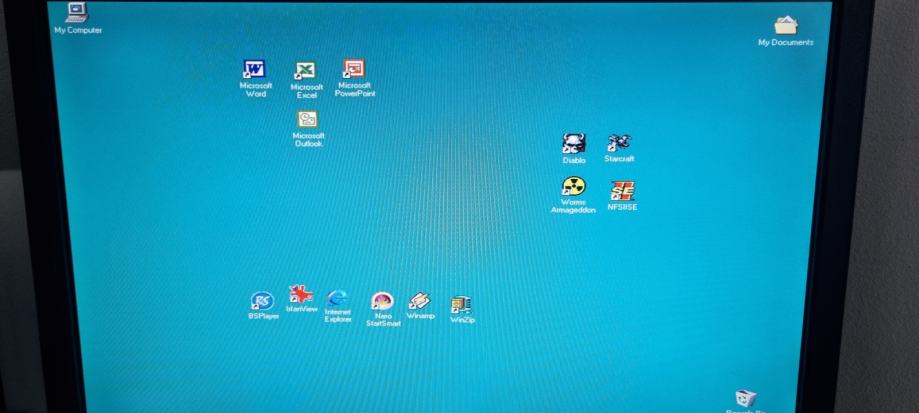Image resolution: width=919 pixels, height=413 pixels.
Task: Select the WinZip shortcut icon
Action: point(461,305)
